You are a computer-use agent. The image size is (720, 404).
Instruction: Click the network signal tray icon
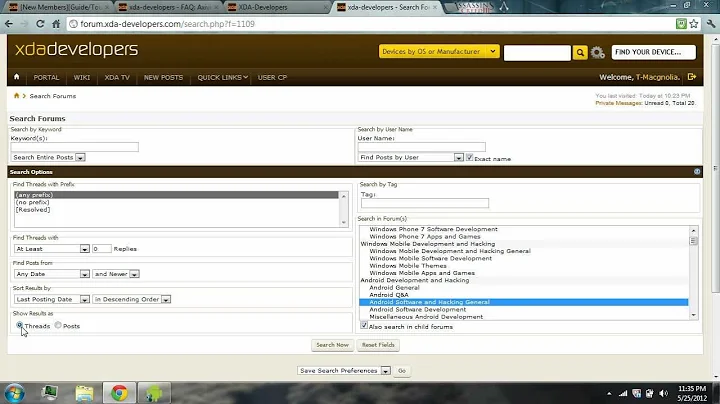click(x=623, y=393)
